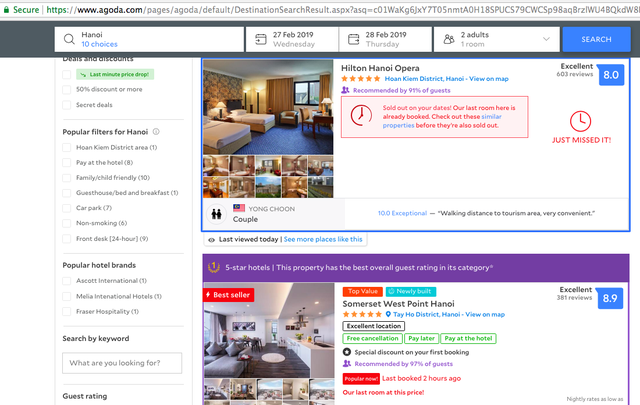Click the couple traveler icon
The image size is (640, 405).
tap(216, 214)
